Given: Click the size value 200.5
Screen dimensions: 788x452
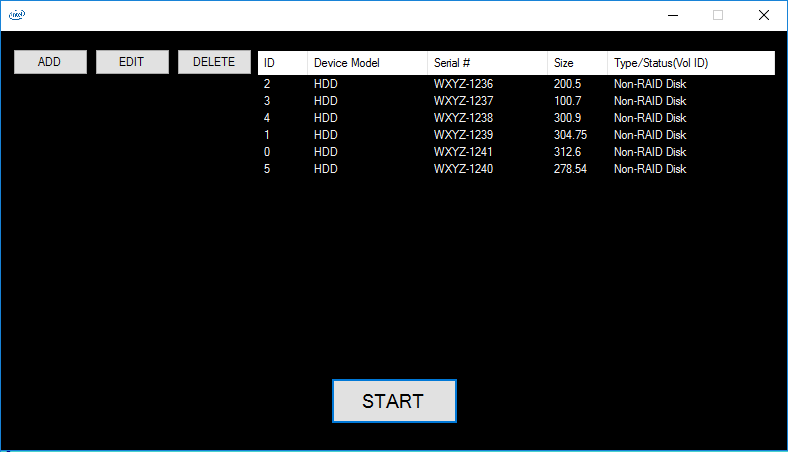Looking at the screenshot, I should [x=567, y=84].
